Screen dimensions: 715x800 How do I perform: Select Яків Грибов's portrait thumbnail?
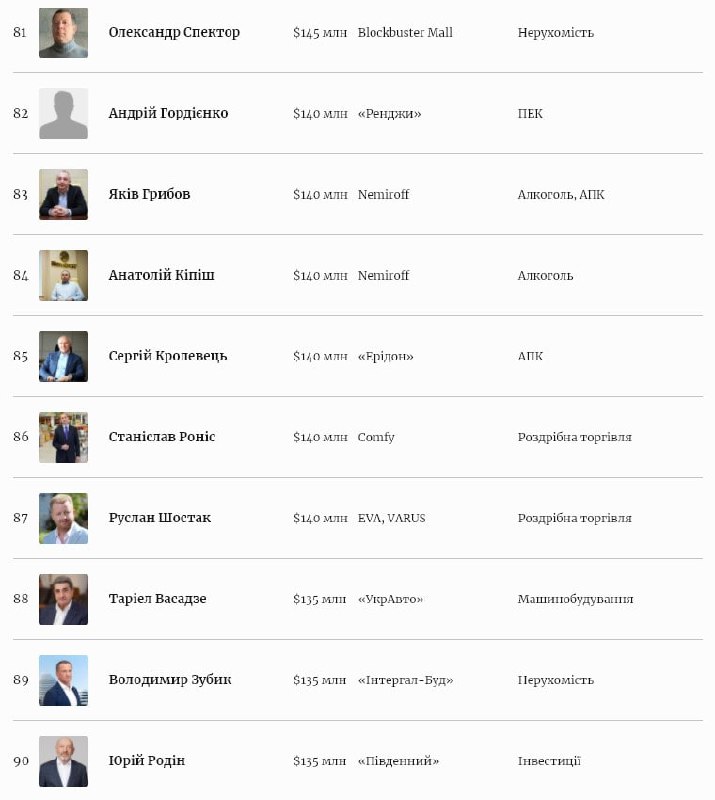tap(63, 194)
